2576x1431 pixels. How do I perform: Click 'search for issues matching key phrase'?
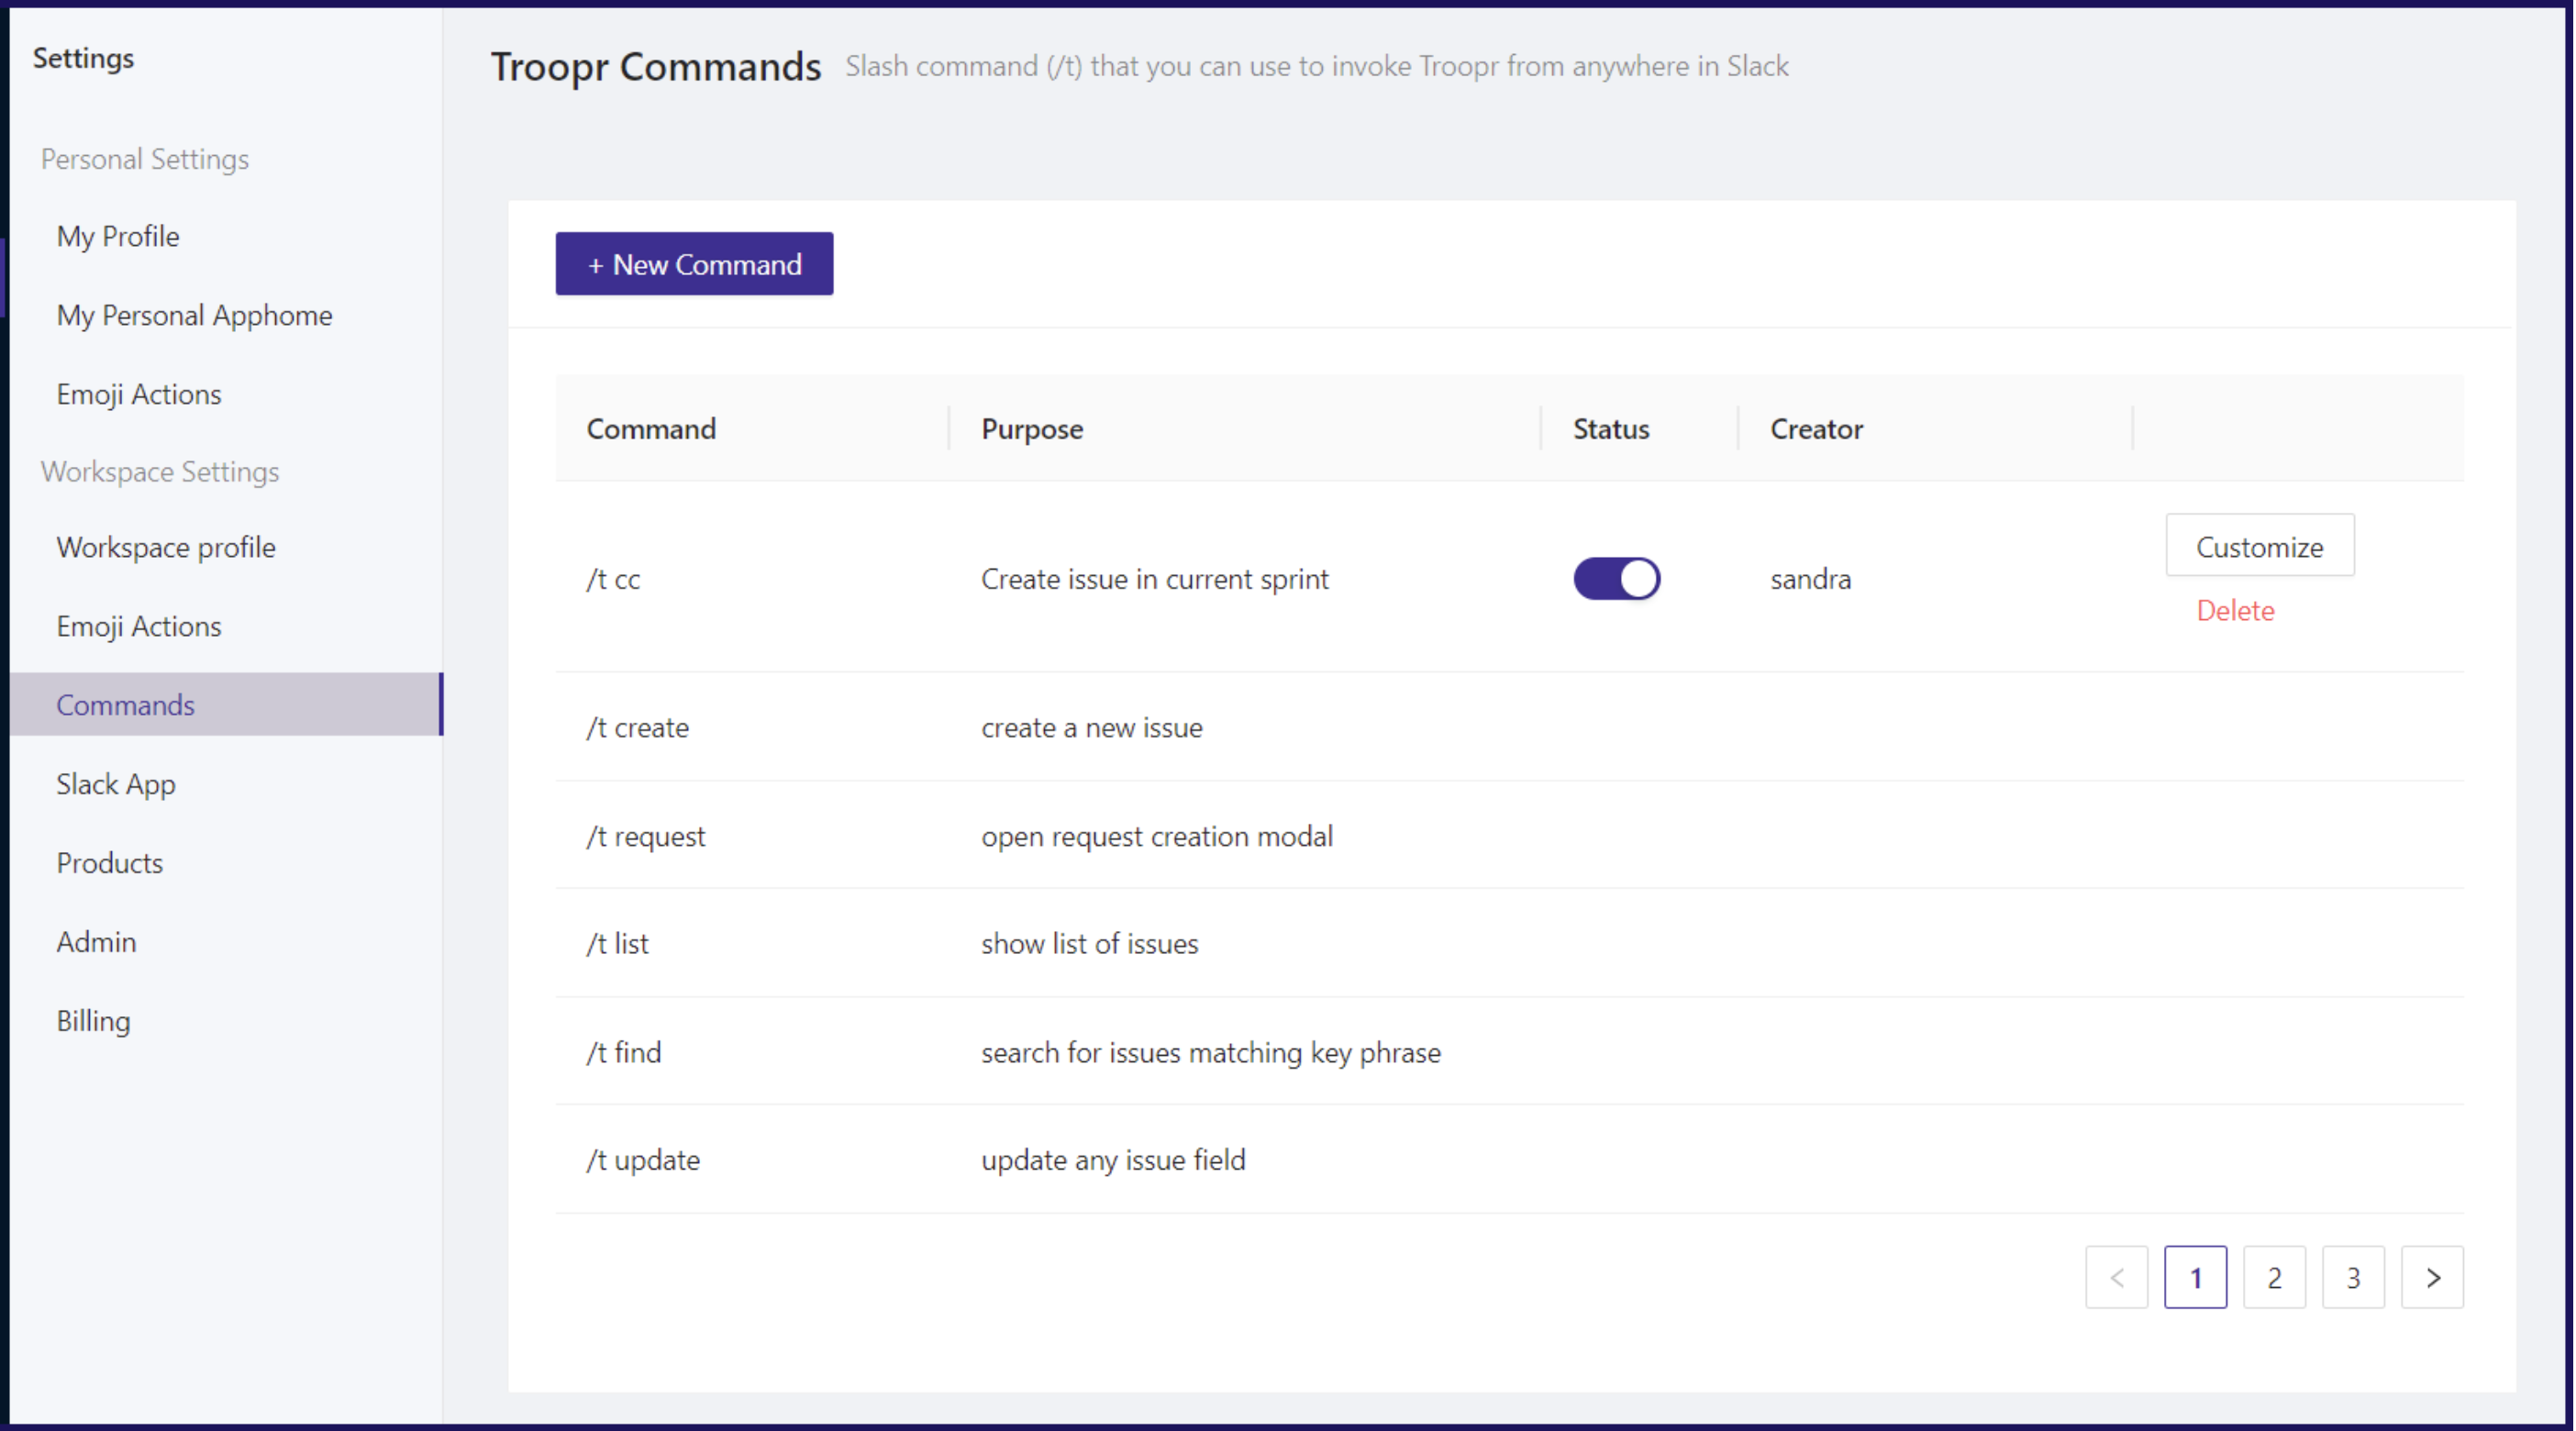pos(1211,1052)
